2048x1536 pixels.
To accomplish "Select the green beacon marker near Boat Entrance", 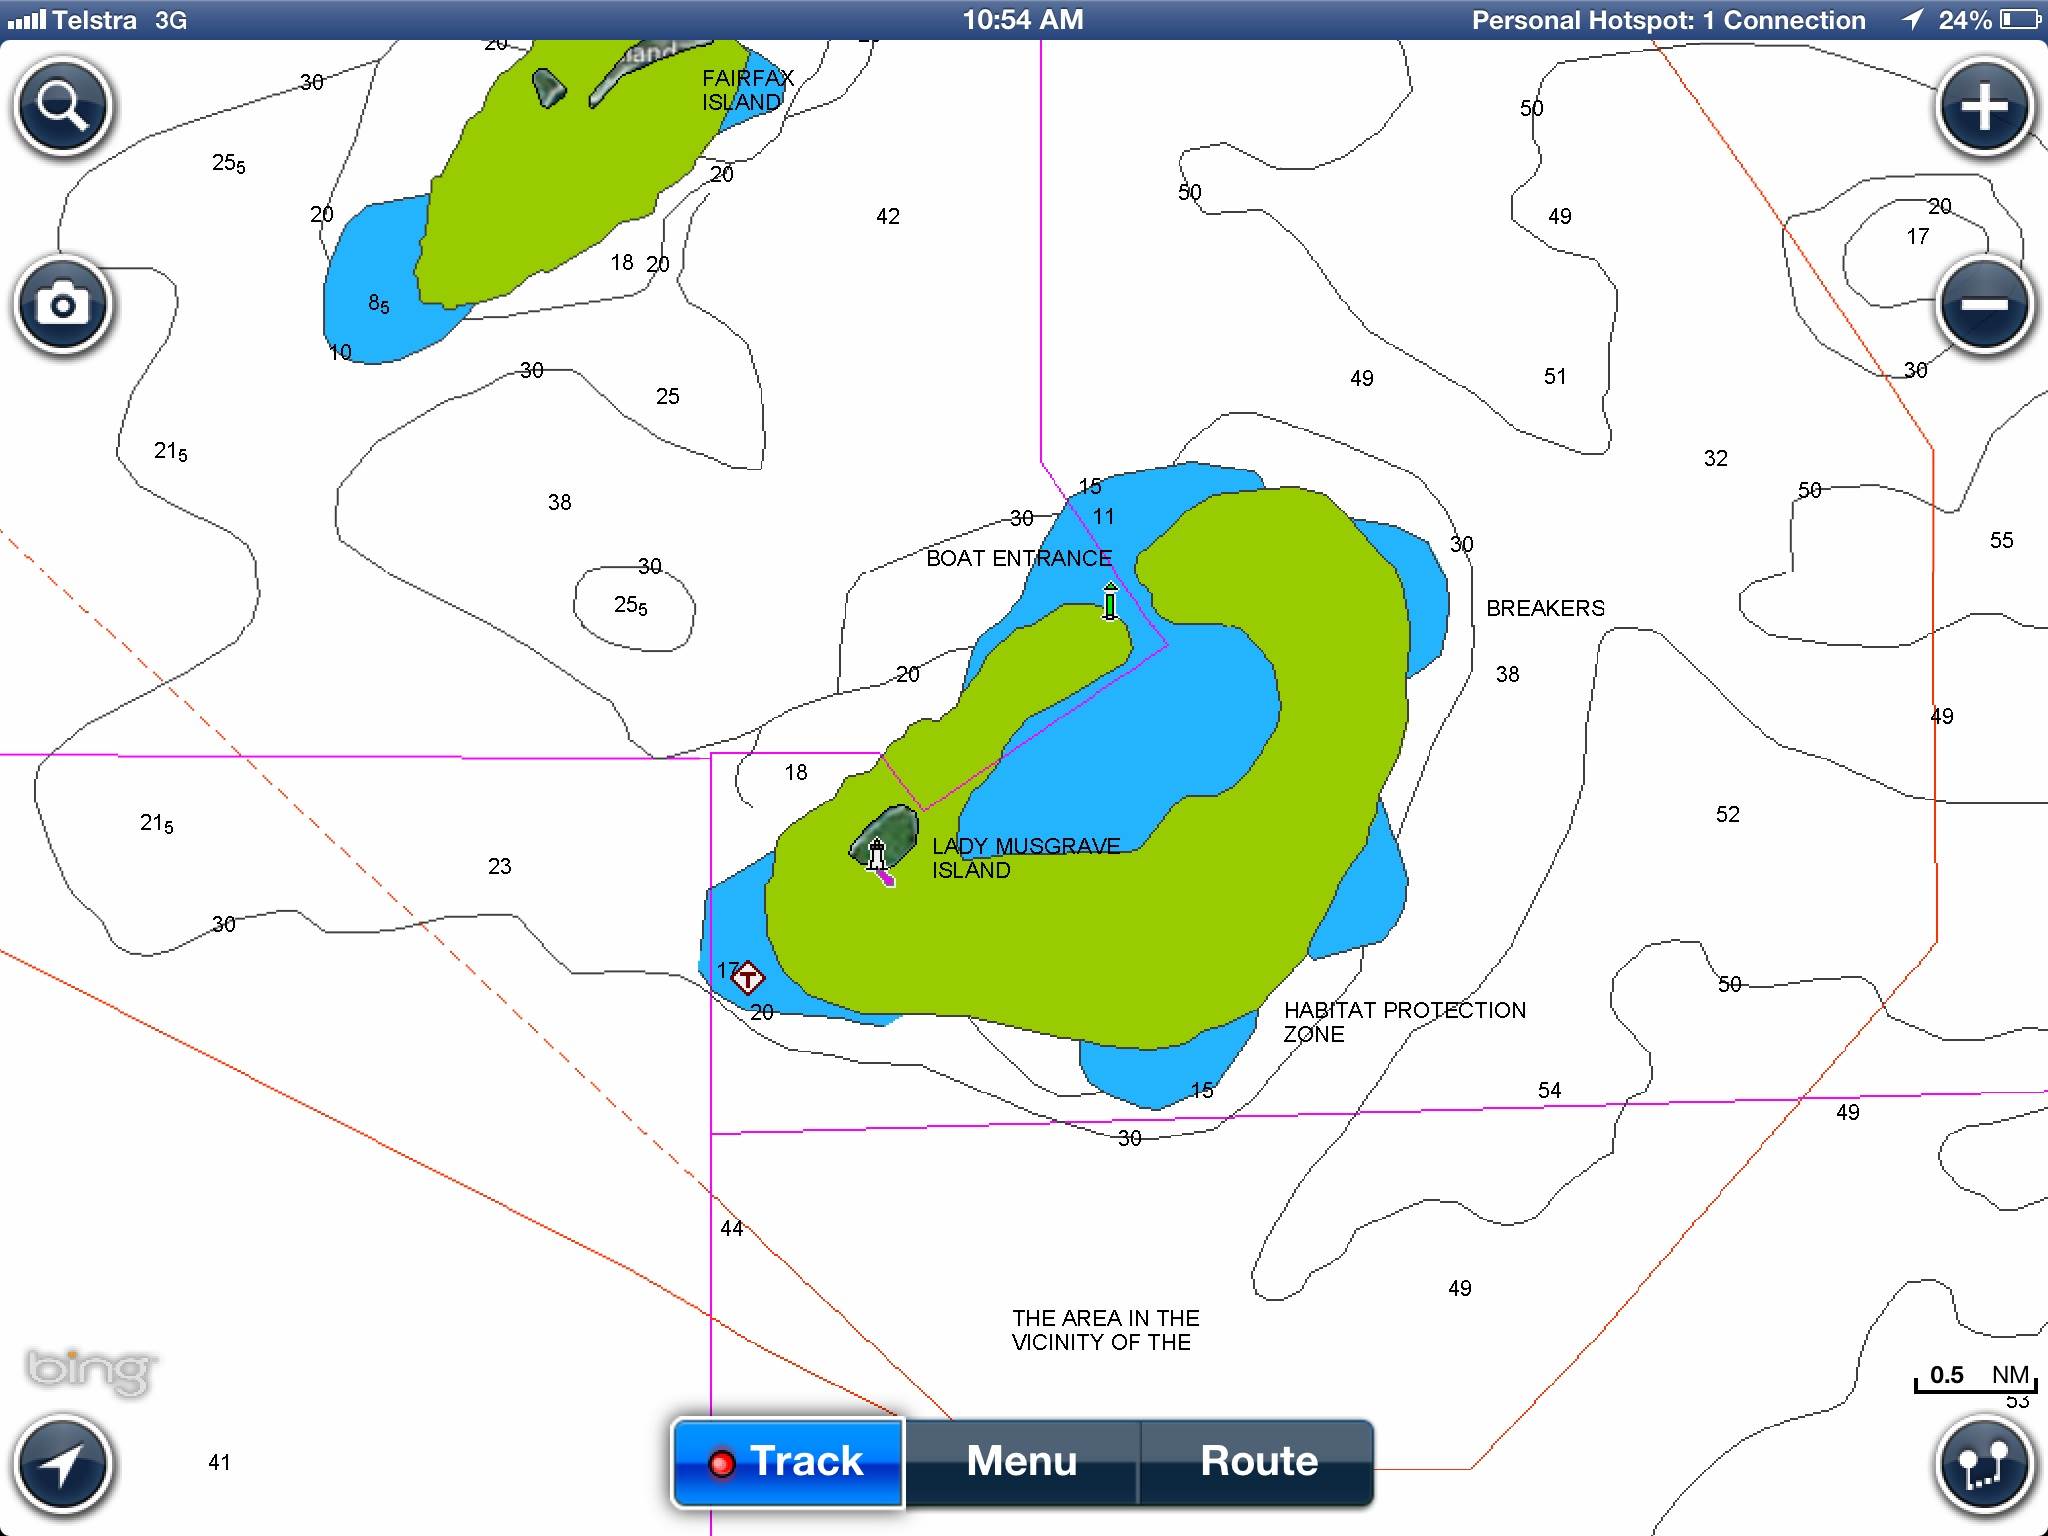I will [x=1110, y=602].
